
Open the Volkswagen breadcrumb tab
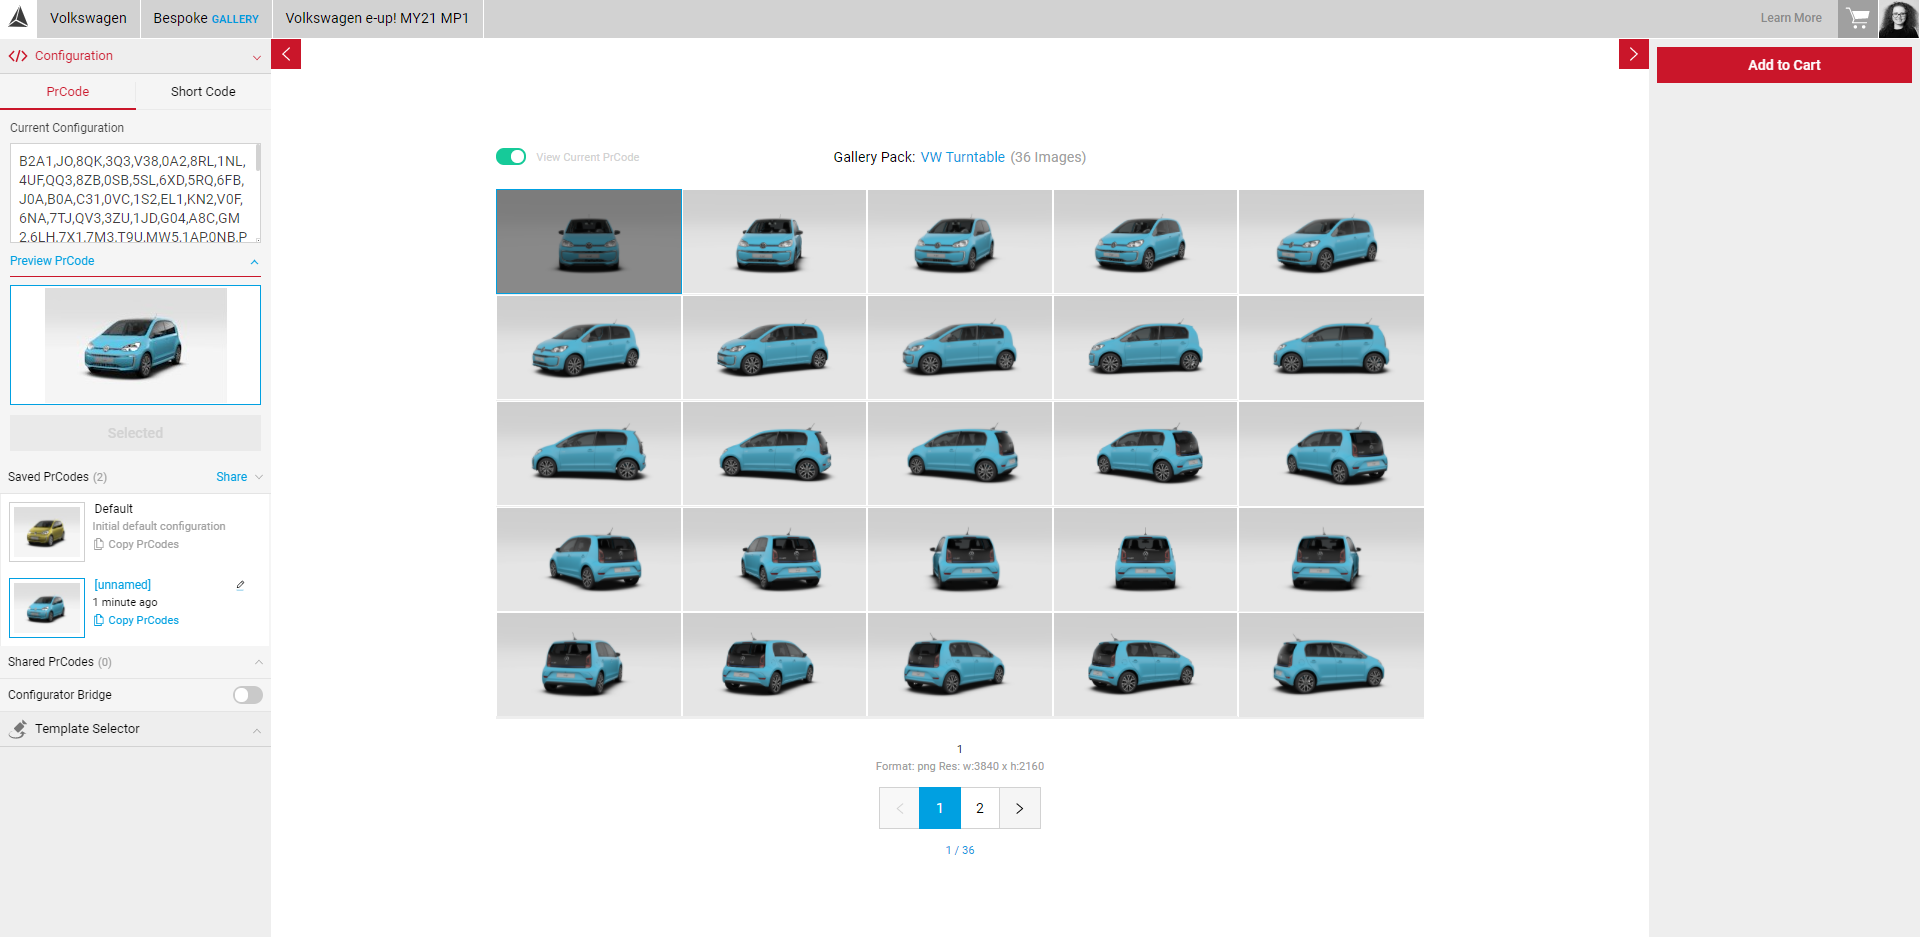(x=88, y=18)
